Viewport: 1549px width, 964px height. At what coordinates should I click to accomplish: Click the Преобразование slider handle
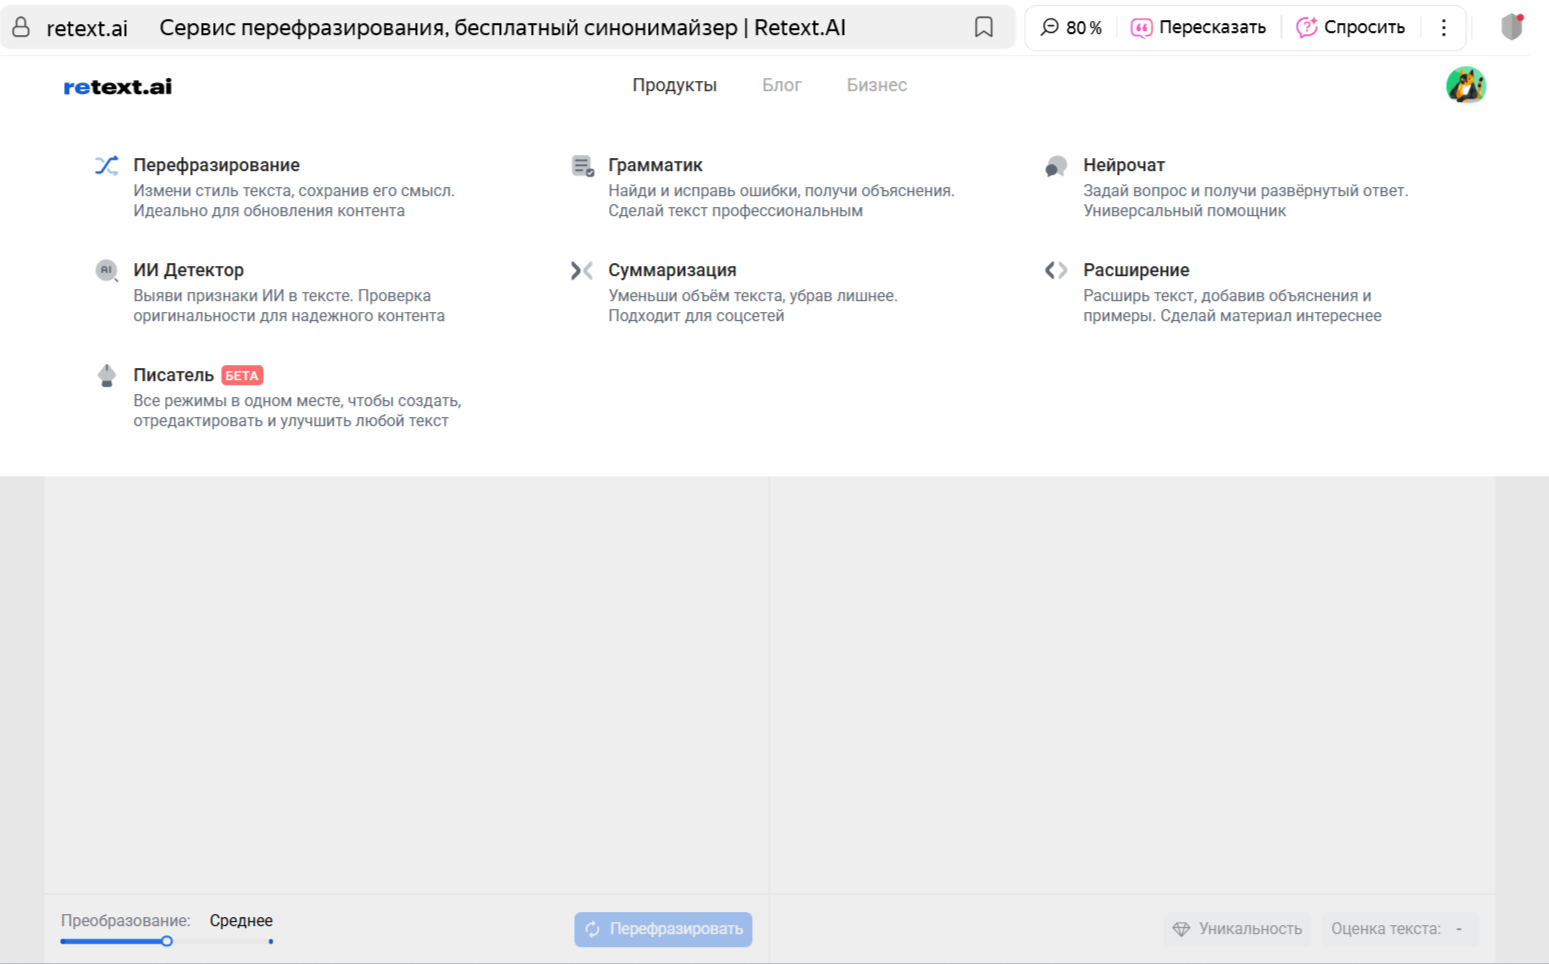coord(167,941)
